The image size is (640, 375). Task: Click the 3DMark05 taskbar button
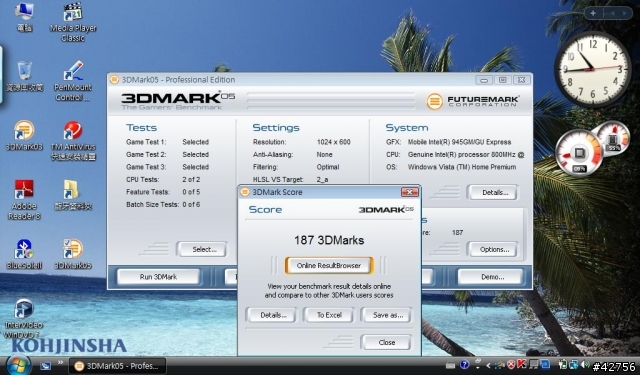(117, 366)
